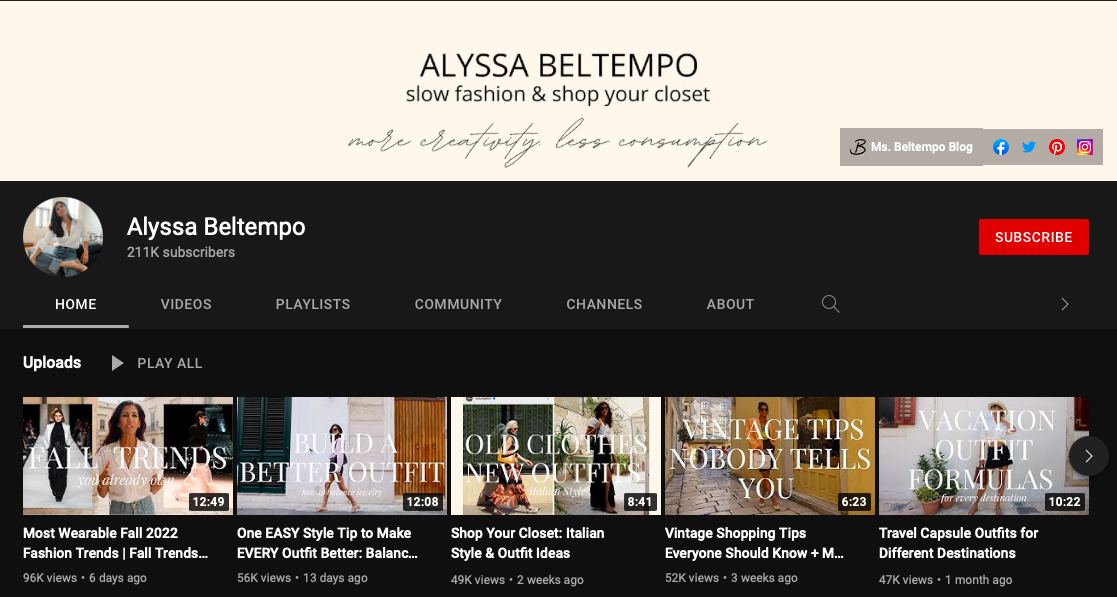Click the 10:22 duration badge

(x=1064, y=502)
